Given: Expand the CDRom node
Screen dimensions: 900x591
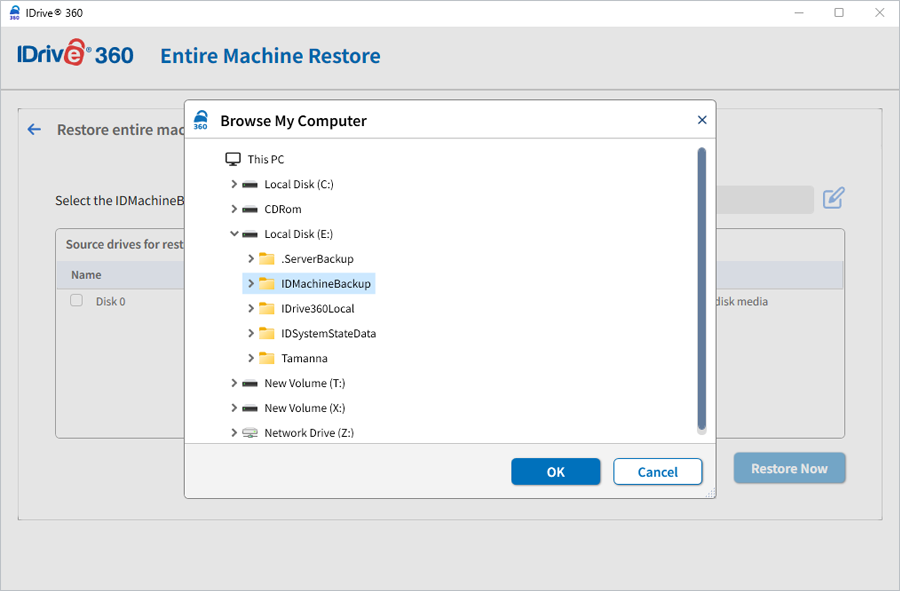Looking at the screenshot, I should point(234,209).
